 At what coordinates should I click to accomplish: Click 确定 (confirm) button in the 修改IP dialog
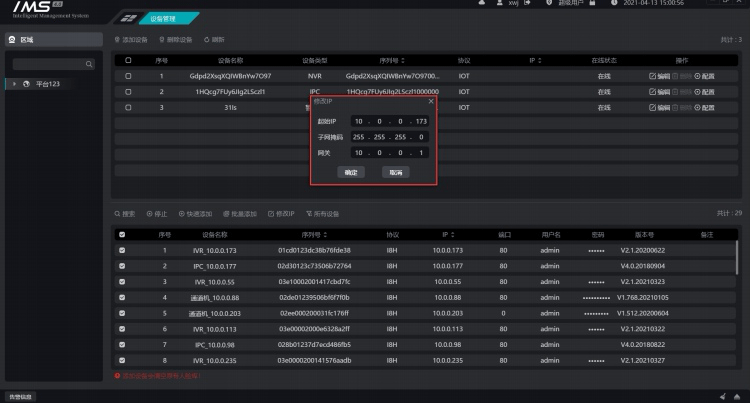[x=351, y=172]
